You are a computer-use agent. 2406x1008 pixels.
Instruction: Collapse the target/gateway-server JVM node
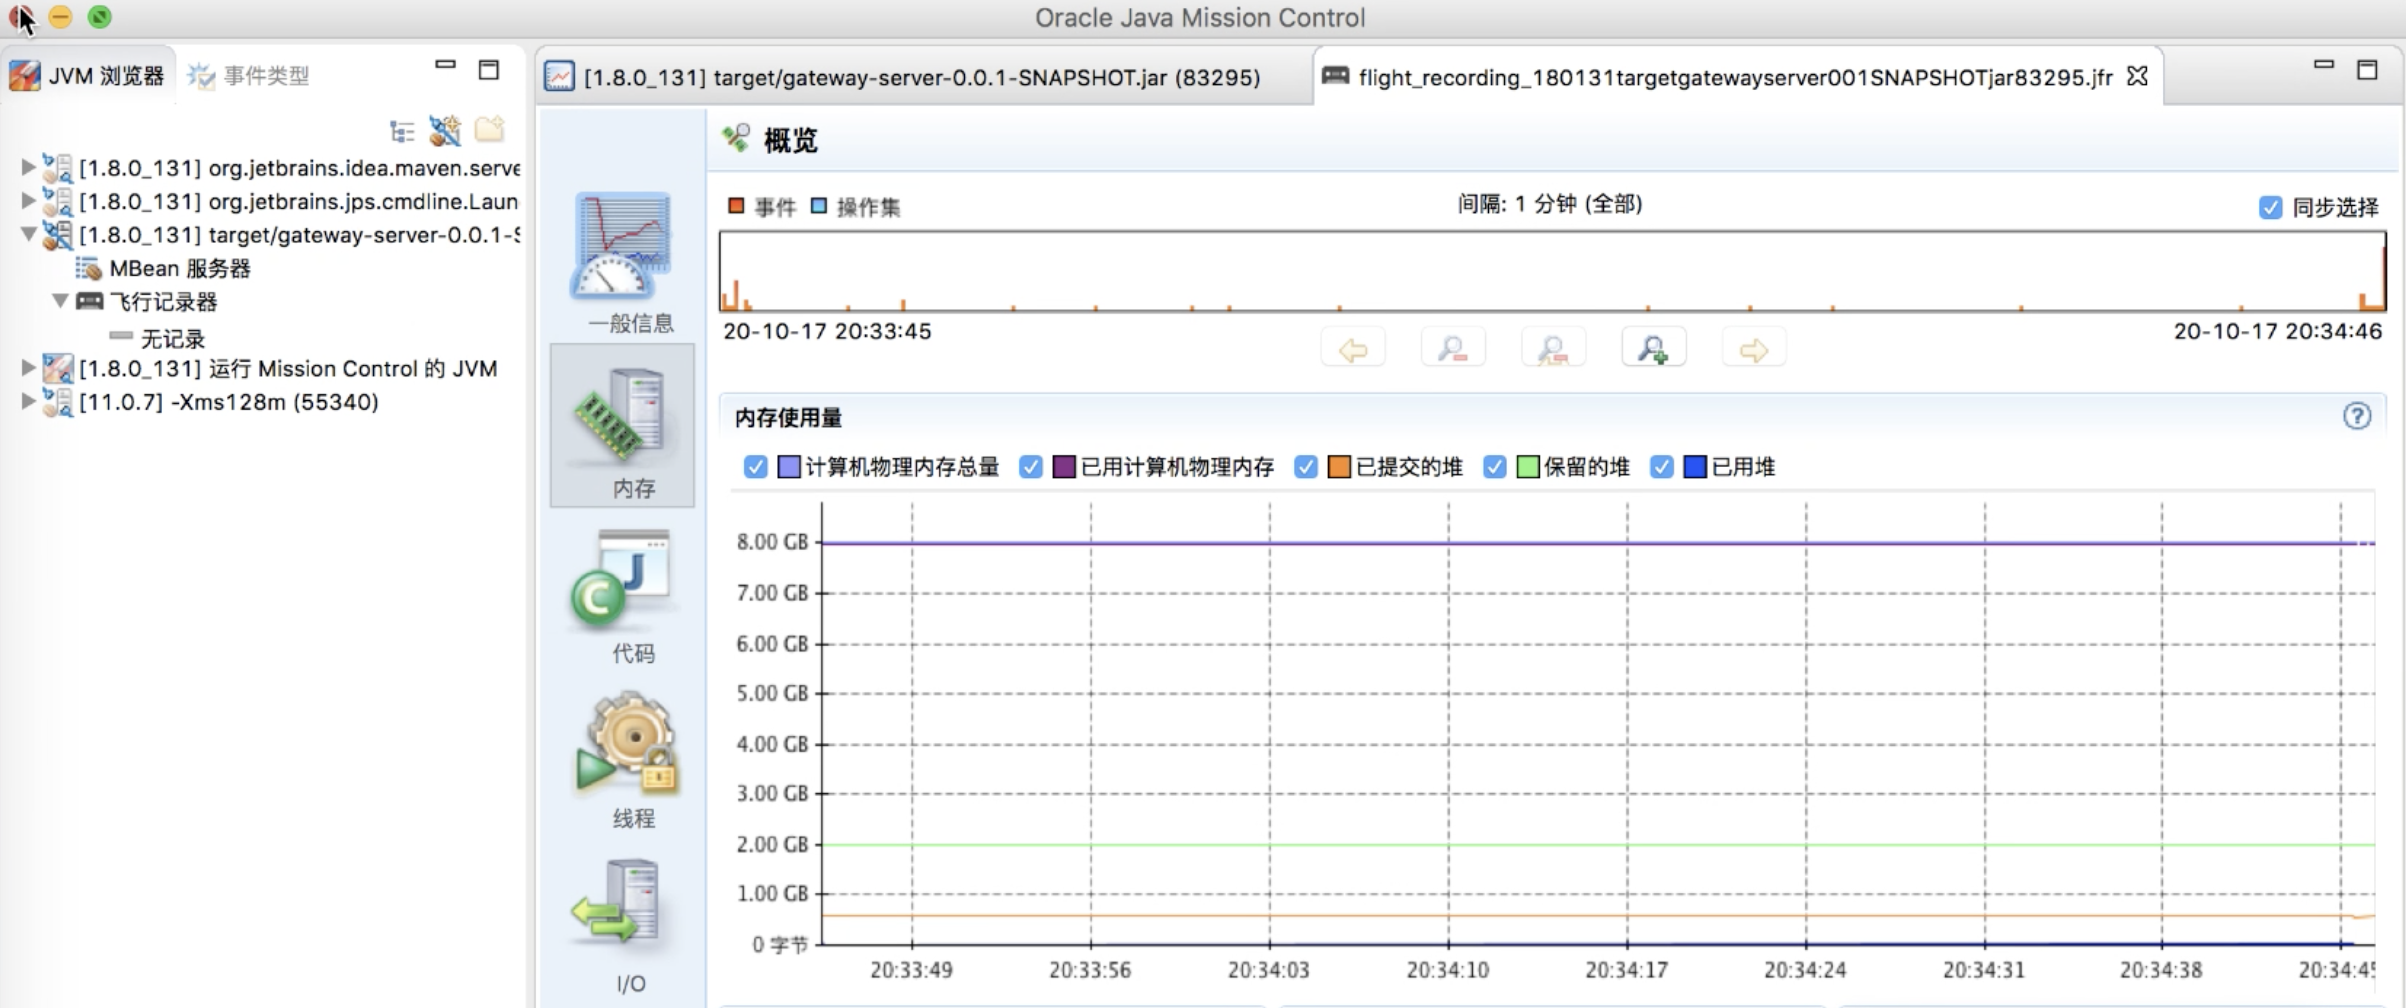(x=28, y=235)
